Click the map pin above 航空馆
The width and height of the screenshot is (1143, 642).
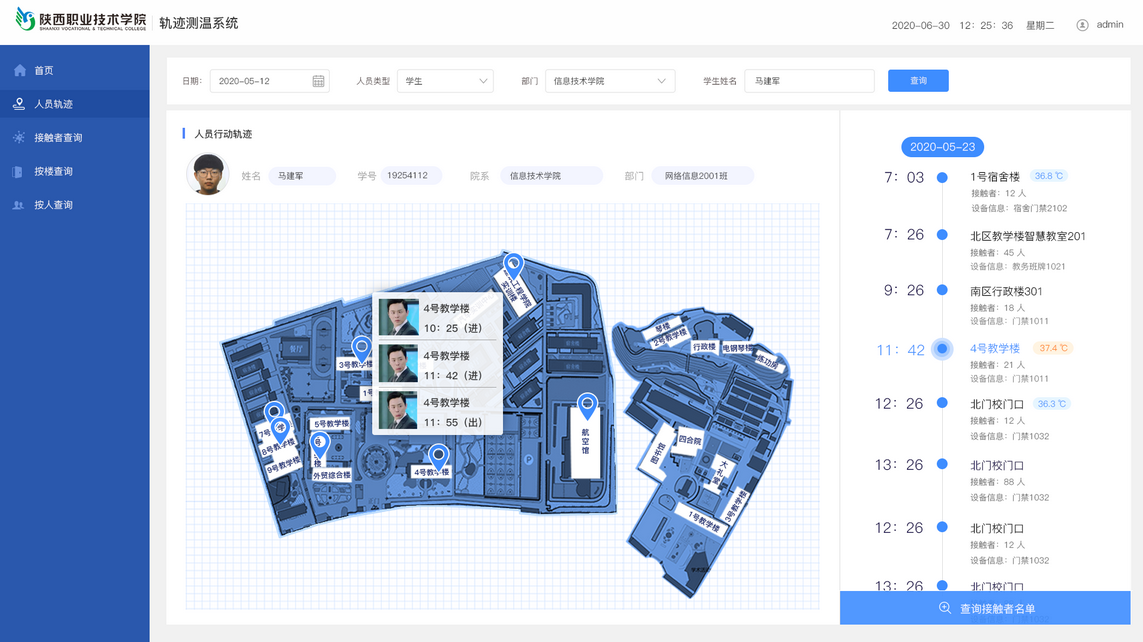587,404
